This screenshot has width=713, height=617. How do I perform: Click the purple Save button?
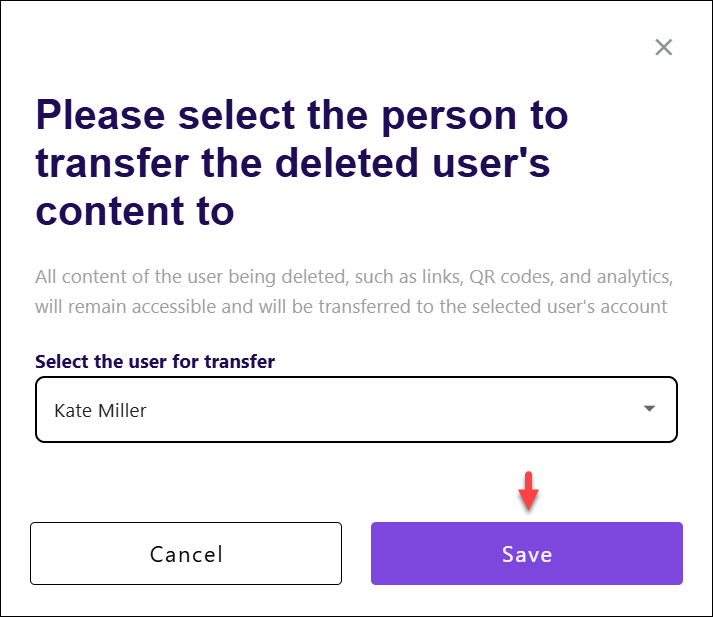(x=527, y=553)
